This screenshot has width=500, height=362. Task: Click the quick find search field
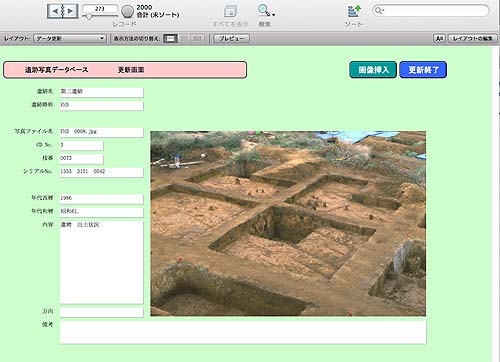(x=431, y=11)
